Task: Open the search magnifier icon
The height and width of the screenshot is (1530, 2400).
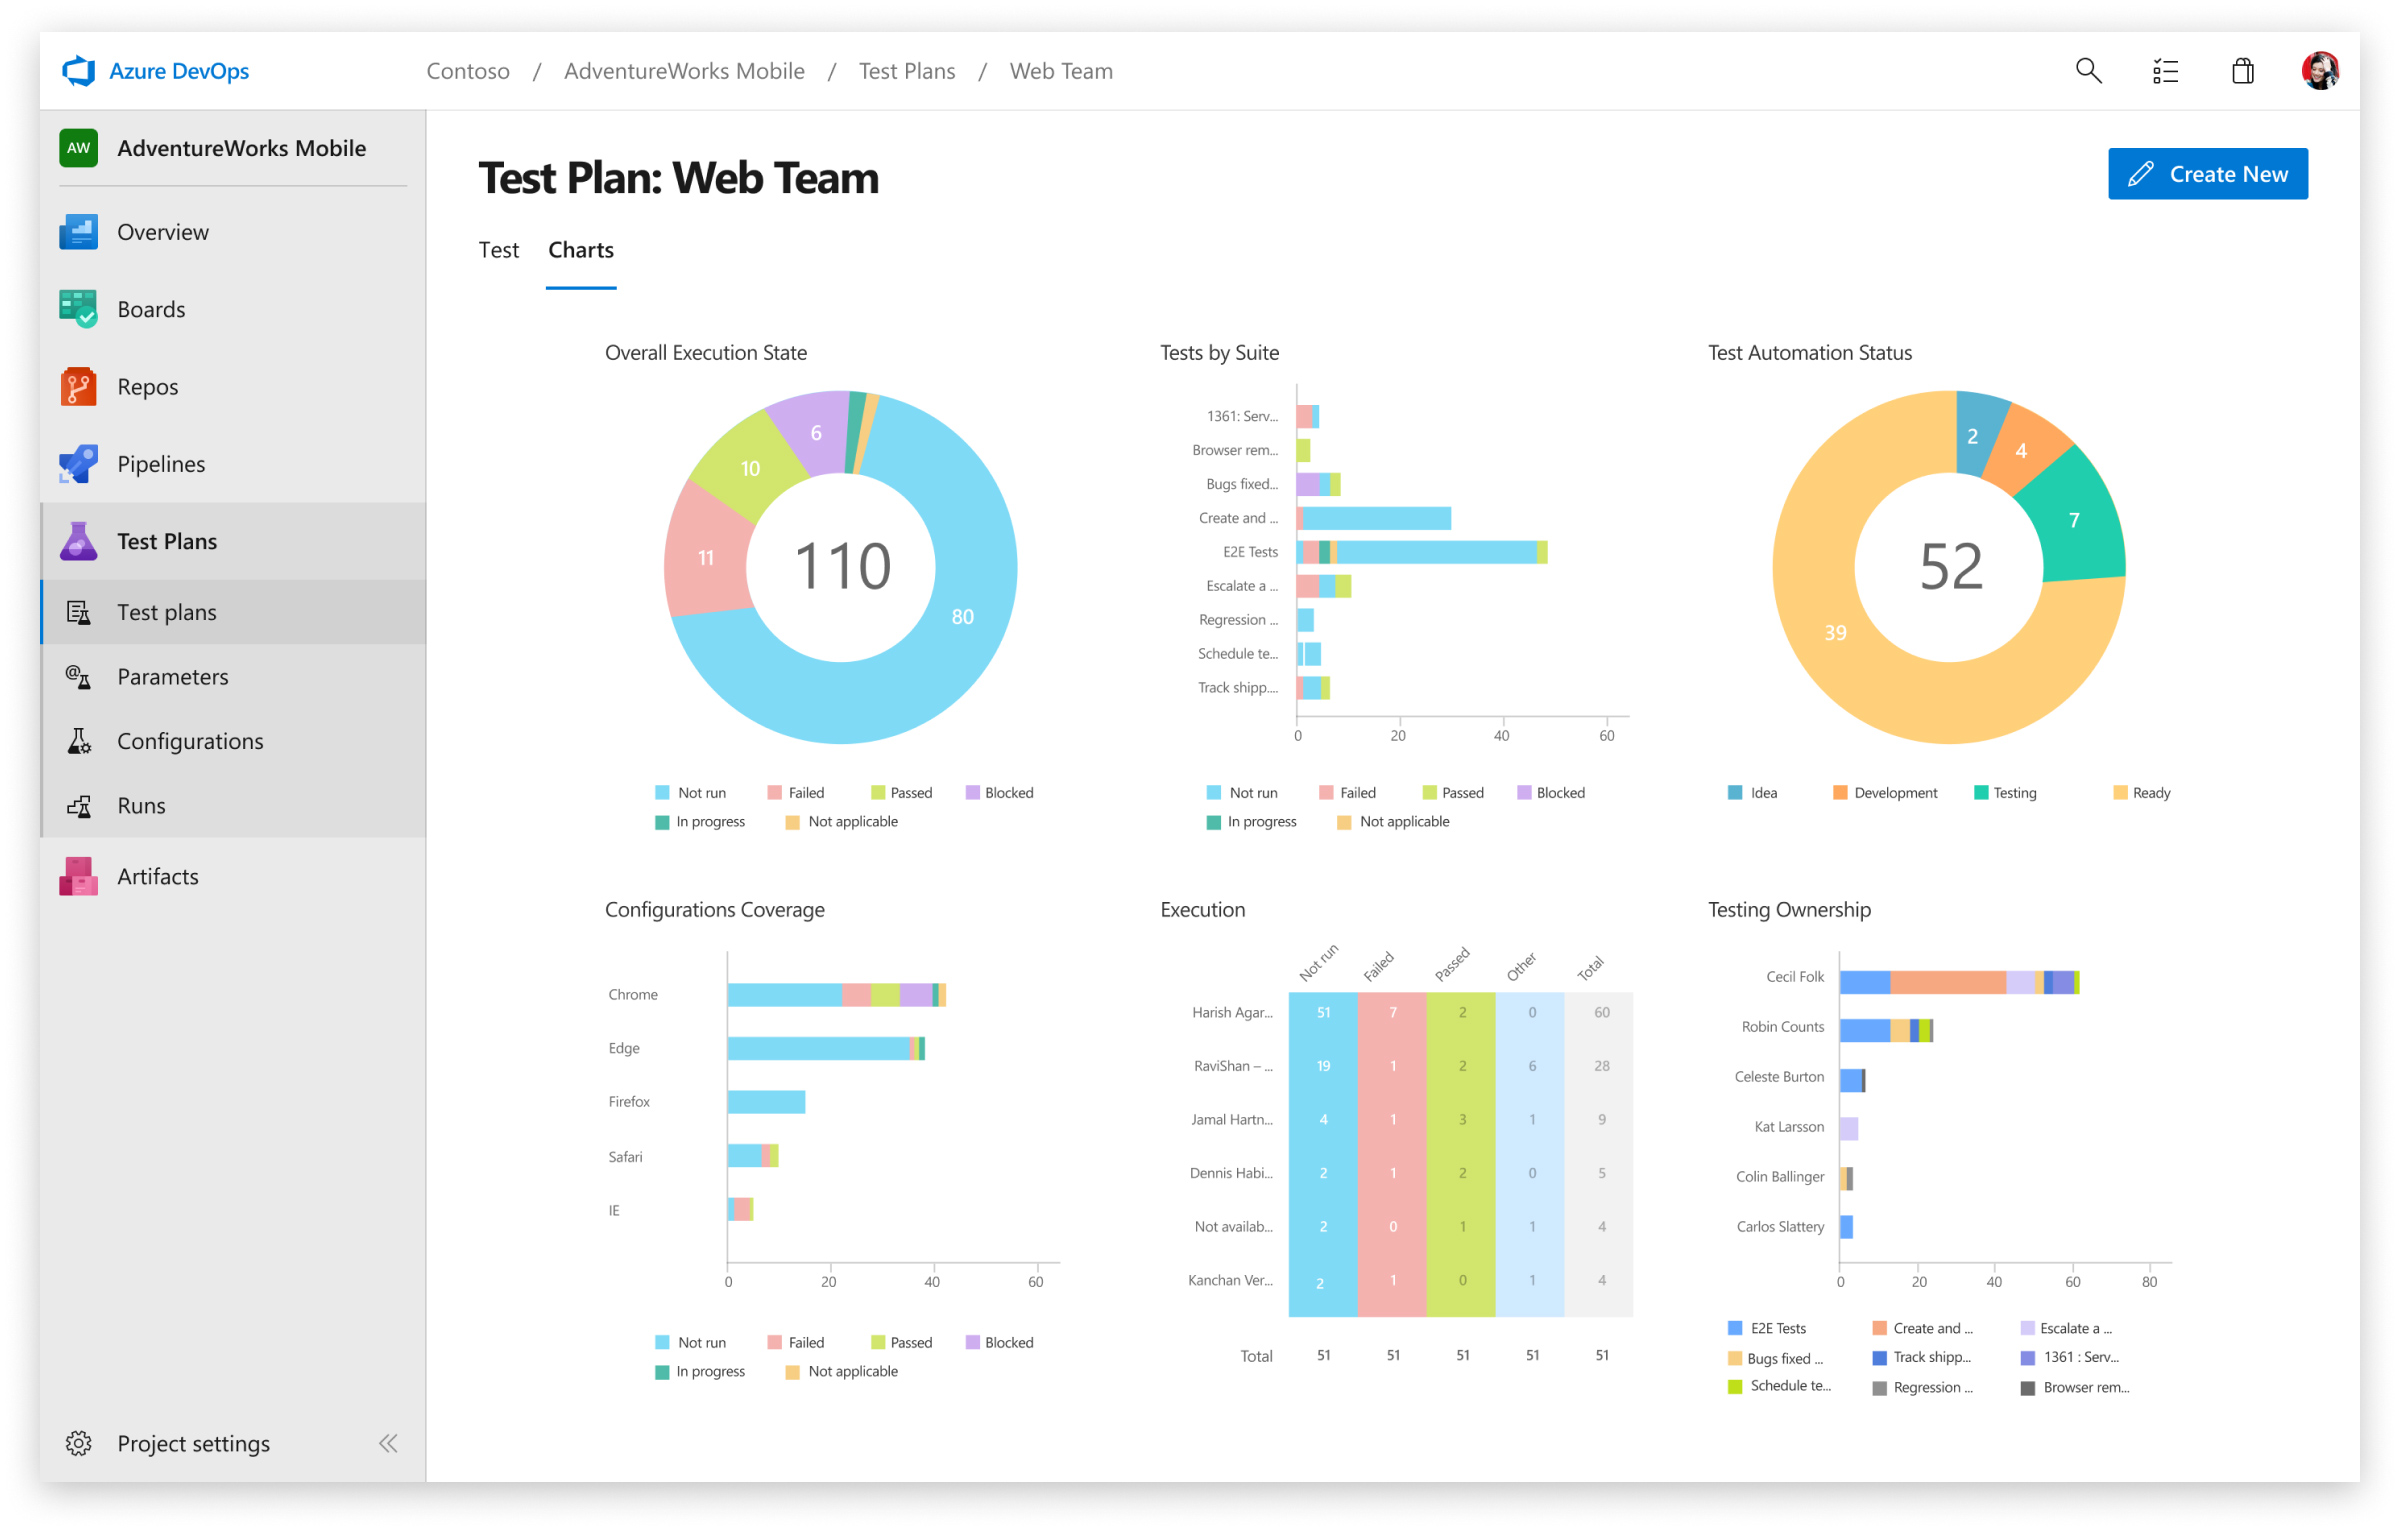Action: [2088, 71]
